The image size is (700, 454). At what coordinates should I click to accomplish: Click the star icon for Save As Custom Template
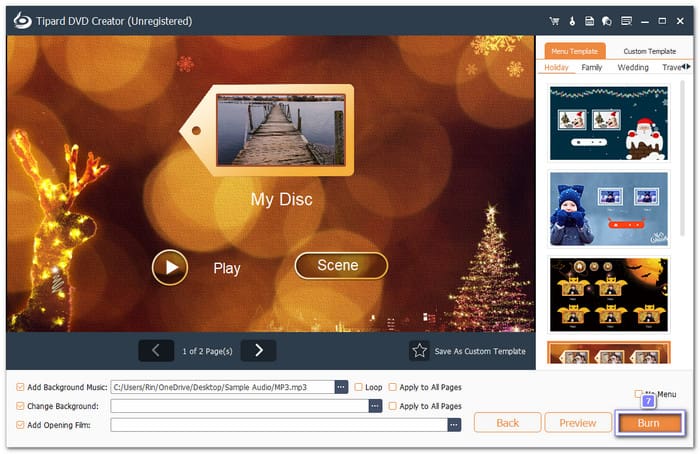point(420,350)
